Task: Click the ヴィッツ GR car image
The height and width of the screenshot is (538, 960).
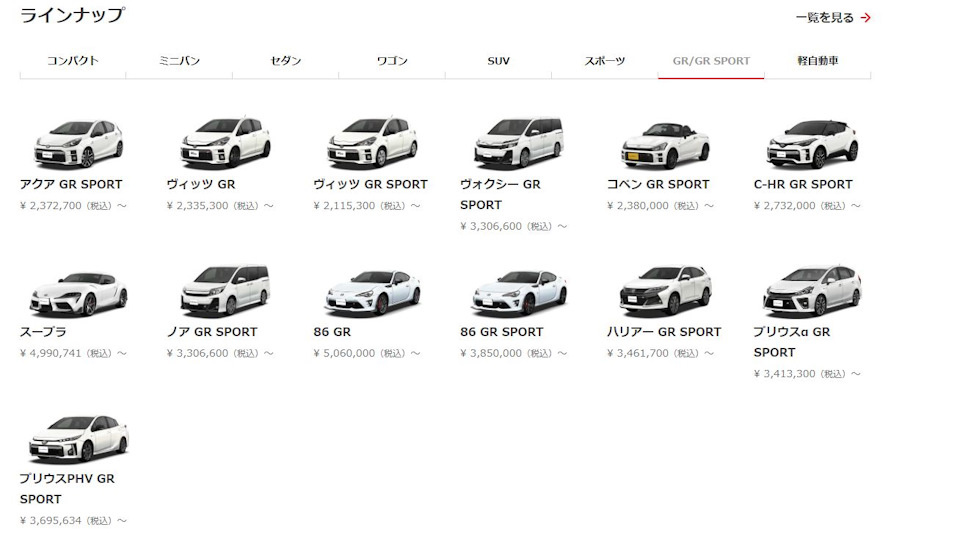Action: (x=225, y=143)
